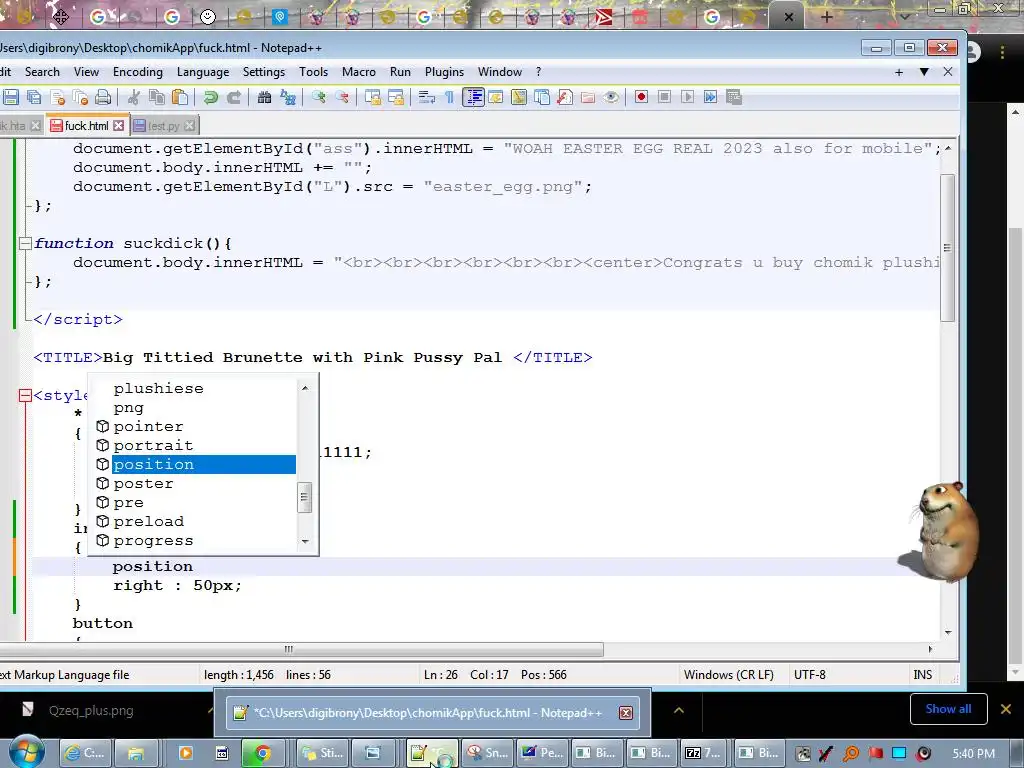Click the Redo arrow icon
Viewport: 1024px width, 768px height.
click(234, 97)
